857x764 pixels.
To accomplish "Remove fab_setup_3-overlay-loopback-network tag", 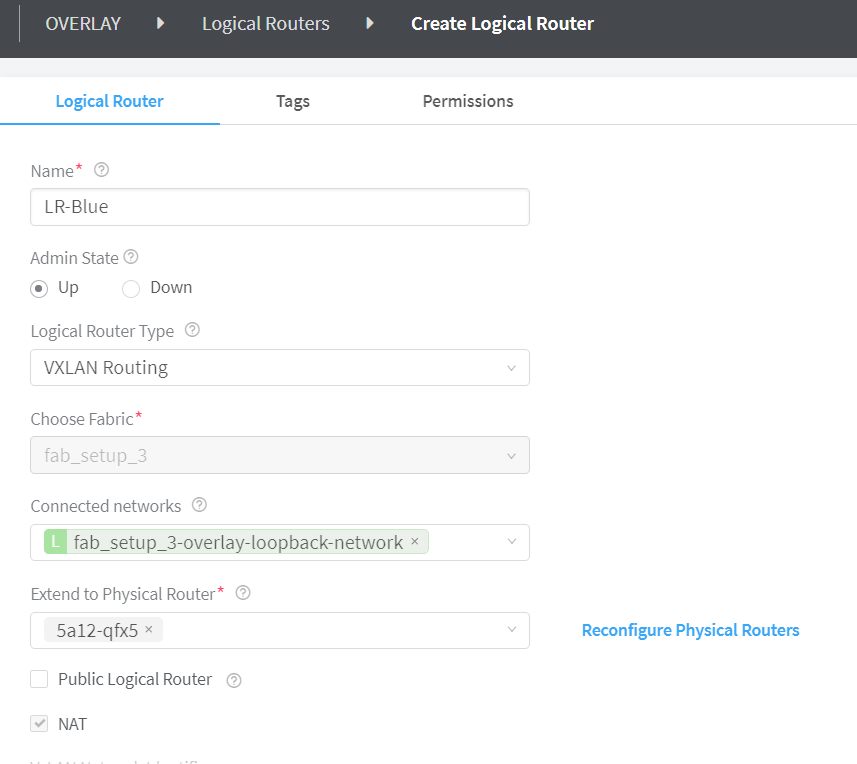I will 415,541.
